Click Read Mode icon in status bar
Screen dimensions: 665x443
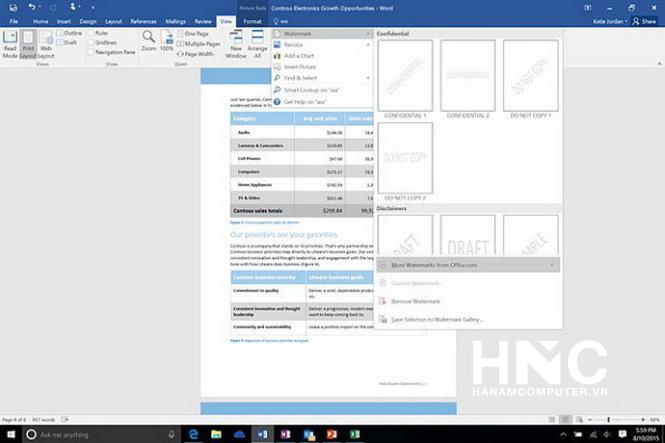point(551,420)
